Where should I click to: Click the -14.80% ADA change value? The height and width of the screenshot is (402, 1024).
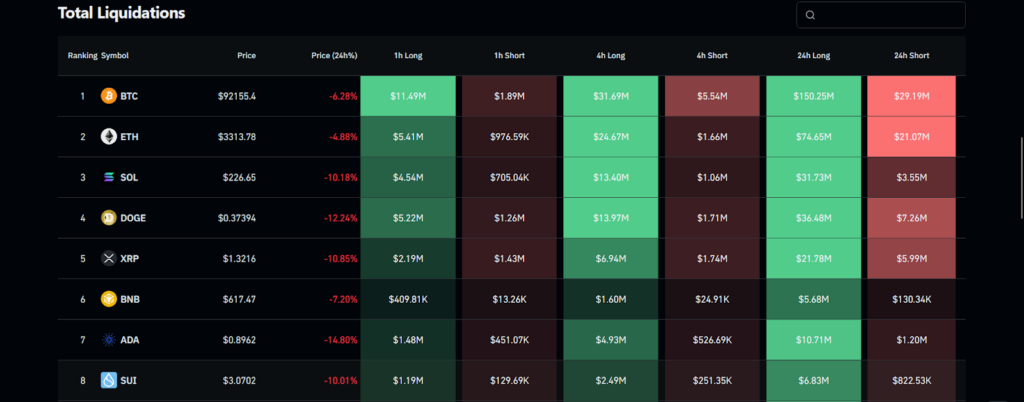pos(342,340)
